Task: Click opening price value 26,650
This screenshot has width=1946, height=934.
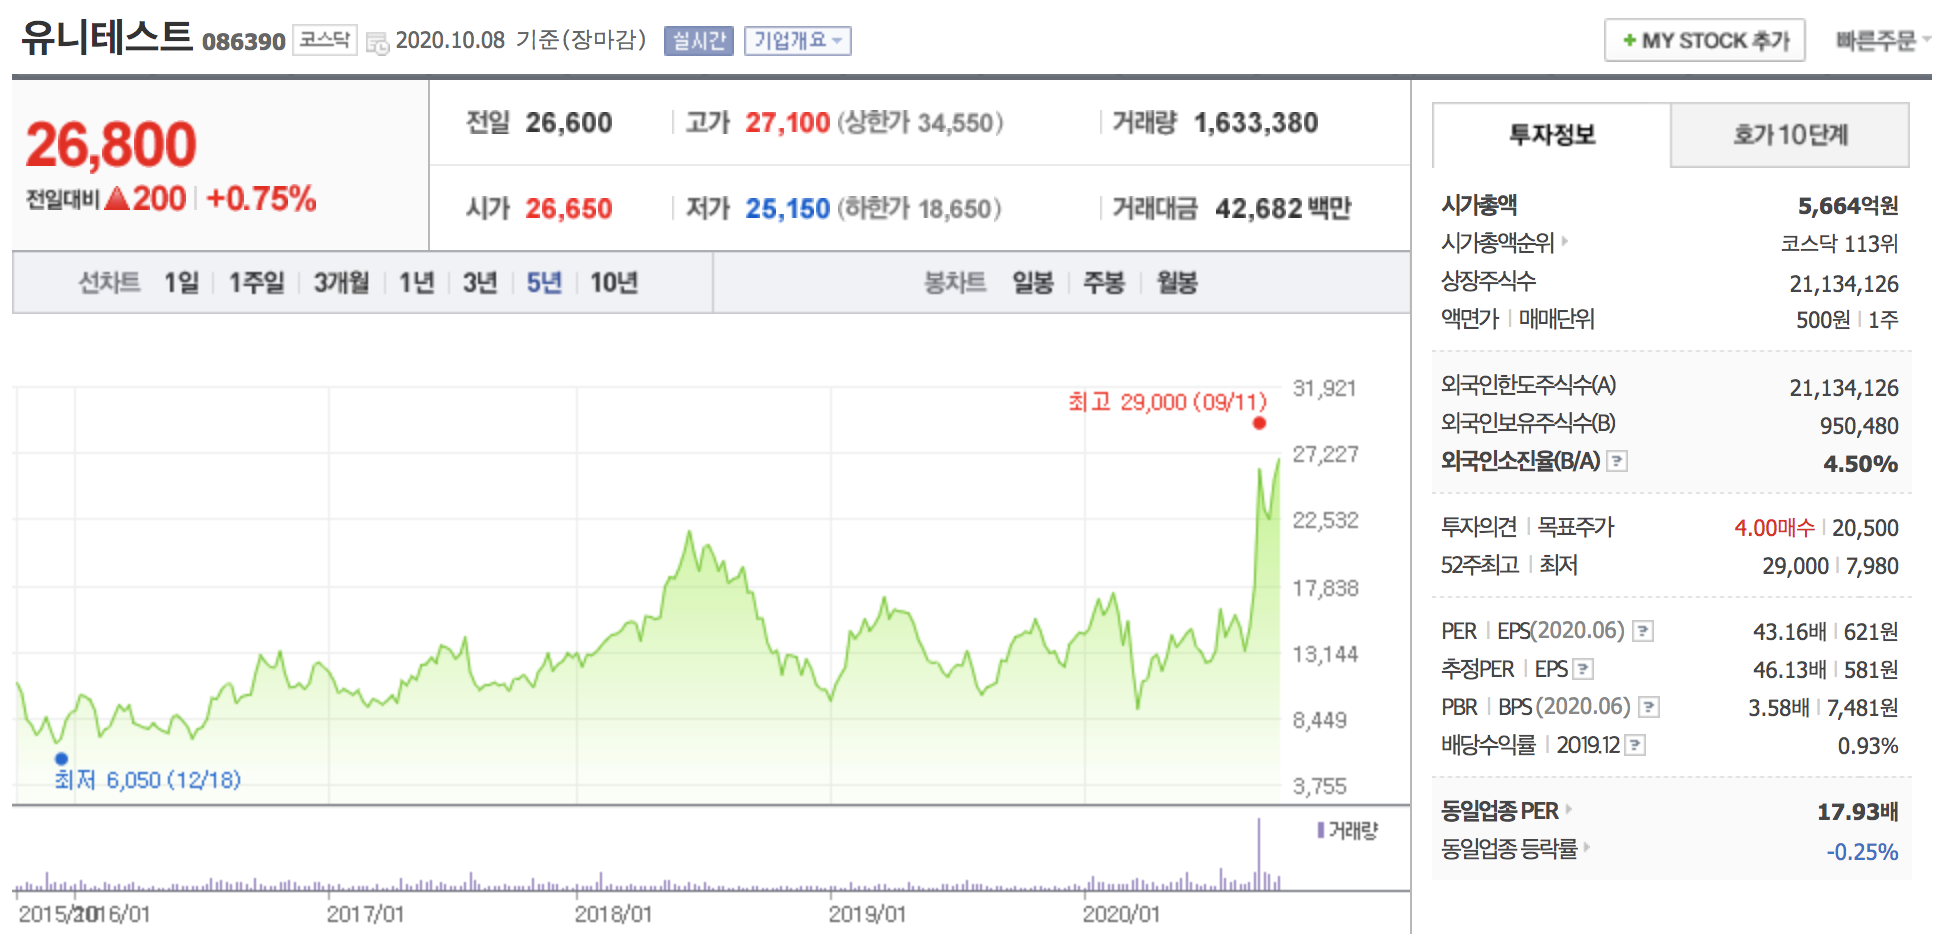Action: tap(569, 209)
